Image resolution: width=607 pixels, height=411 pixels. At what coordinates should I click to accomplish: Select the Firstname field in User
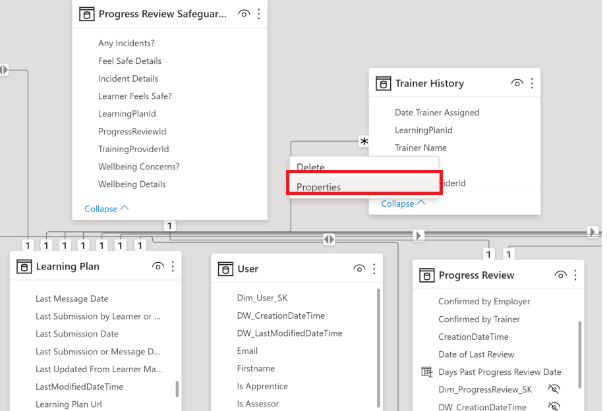(256, 368)
